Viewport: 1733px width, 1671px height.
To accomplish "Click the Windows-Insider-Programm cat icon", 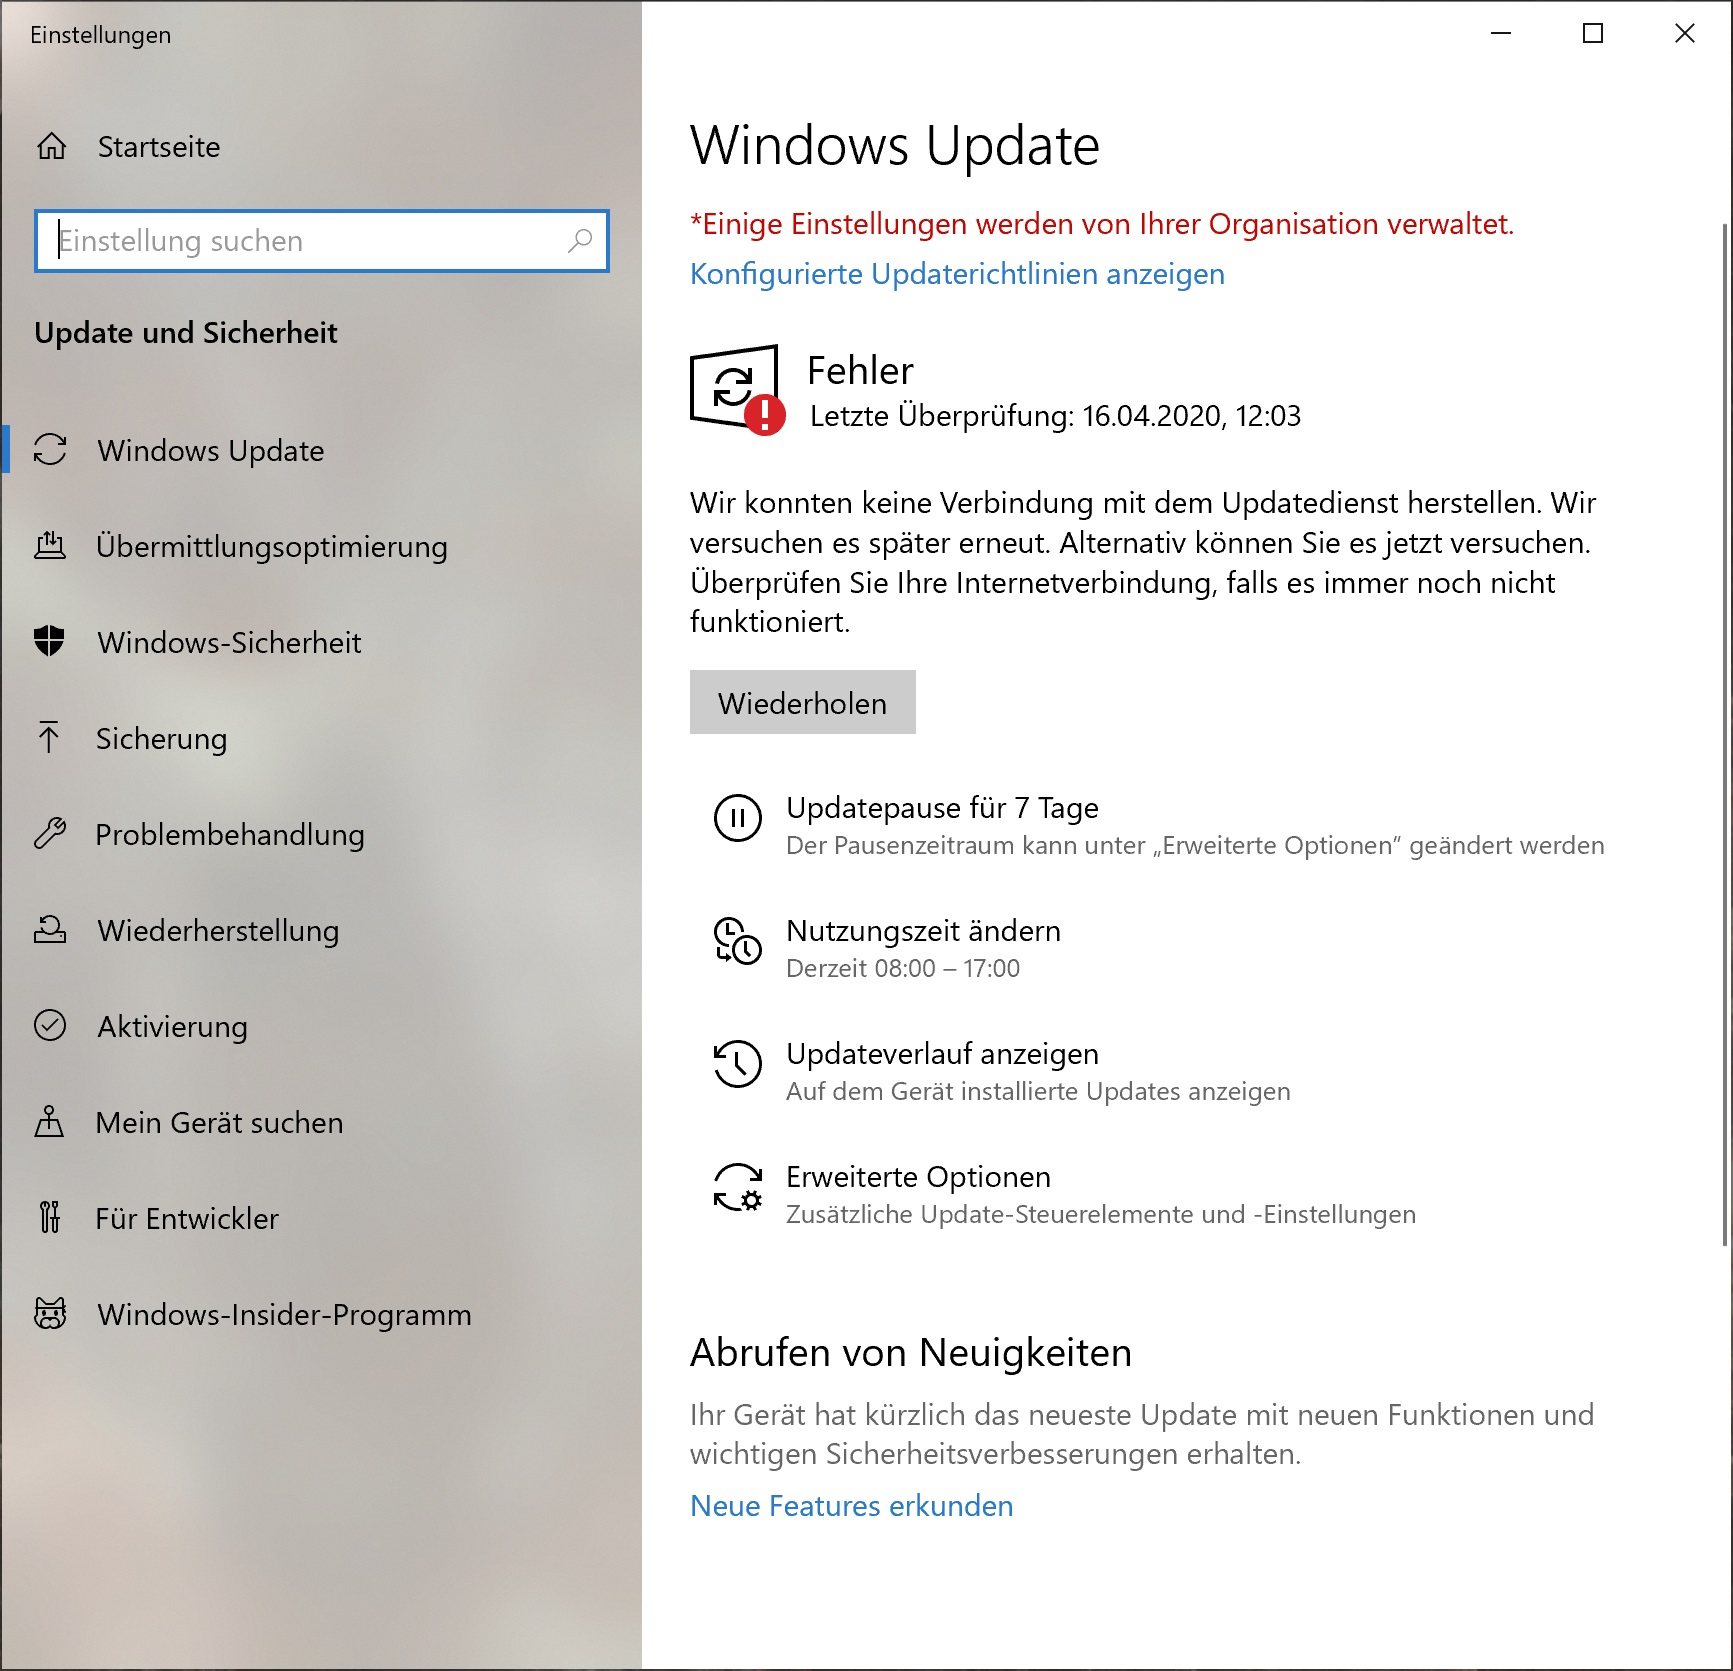I will point(50,1313).
